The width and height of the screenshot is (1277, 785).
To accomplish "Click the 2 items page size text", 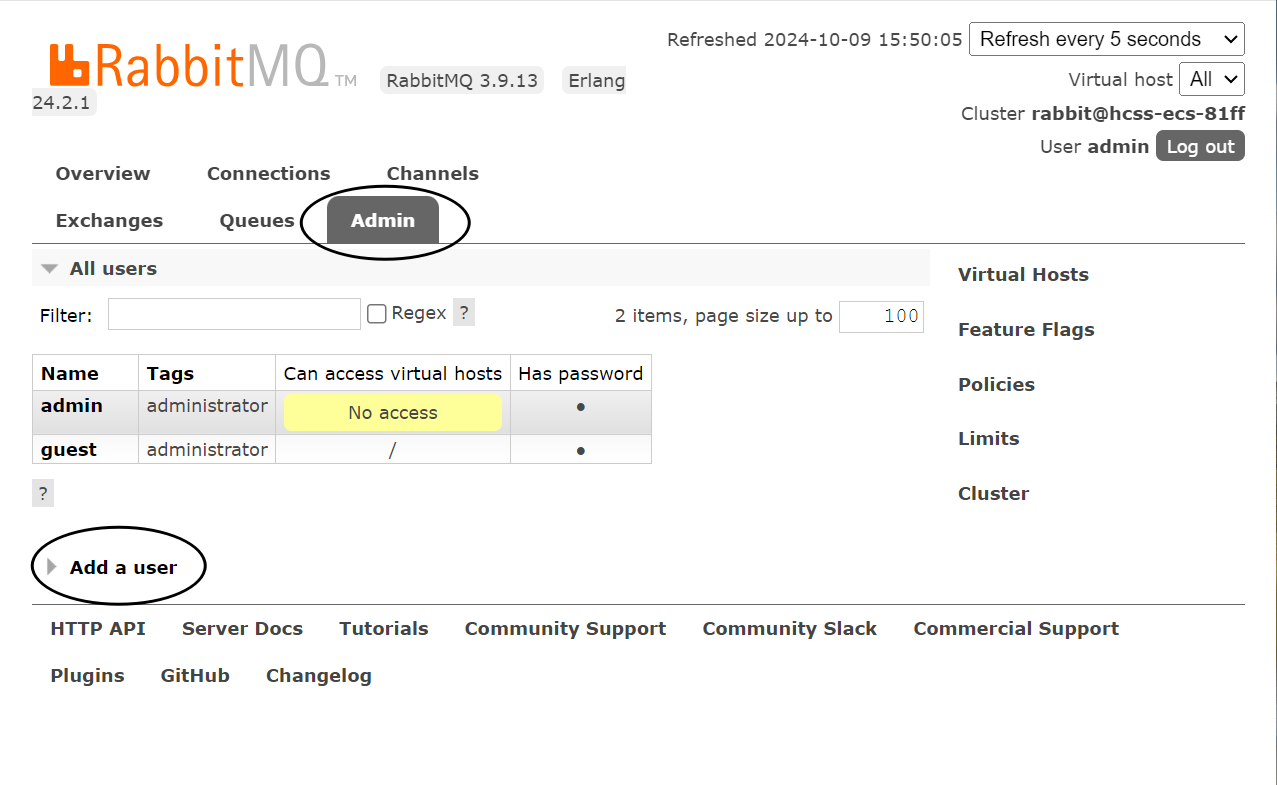I will pyautogui.click(x=723, y=315).
